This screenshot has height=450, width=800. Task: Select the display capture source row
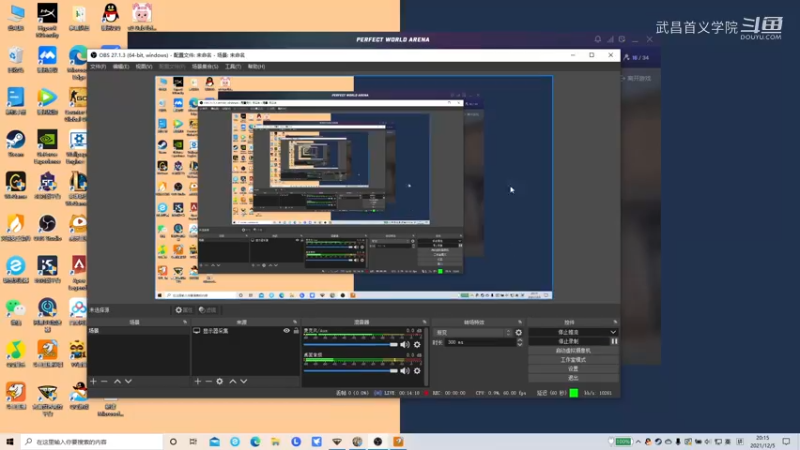click(x=245, y=331)
